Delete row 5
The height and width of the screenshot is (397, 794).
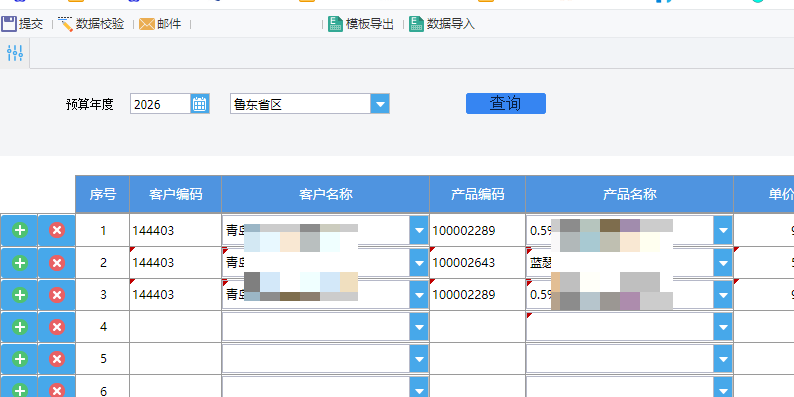pyautogui.click(x=57, y=359)
